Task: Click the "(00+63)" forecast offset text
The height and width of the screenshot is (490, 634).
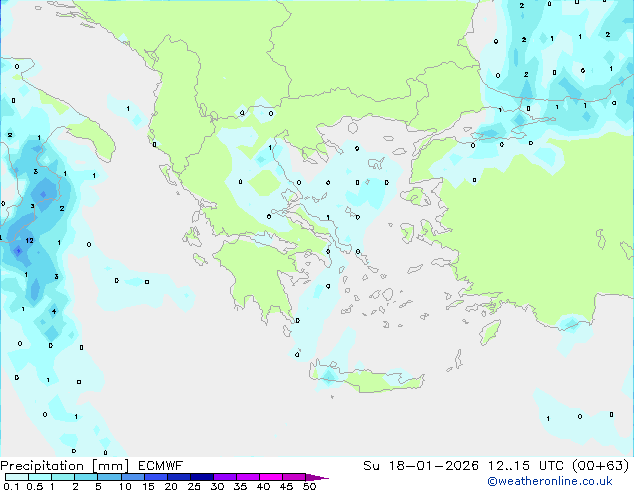Action: (x=601, y=466)
